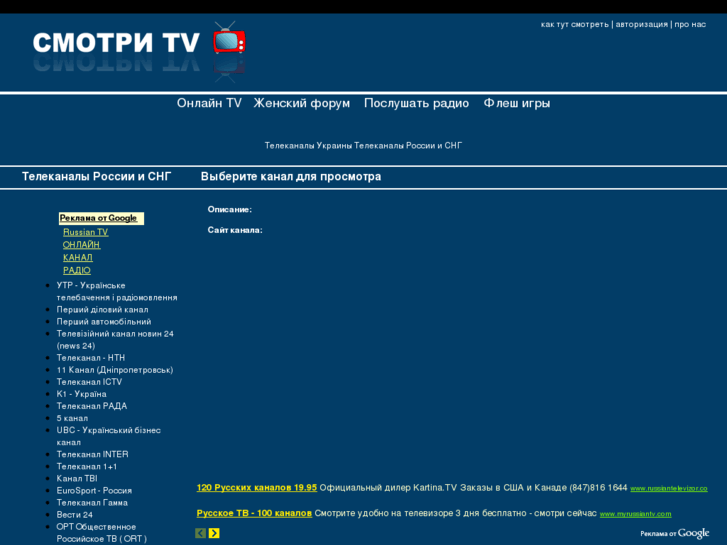Switch to Телеканалы России и СНГ submenu
727x545 pixels.
click(x=408, y=146)
